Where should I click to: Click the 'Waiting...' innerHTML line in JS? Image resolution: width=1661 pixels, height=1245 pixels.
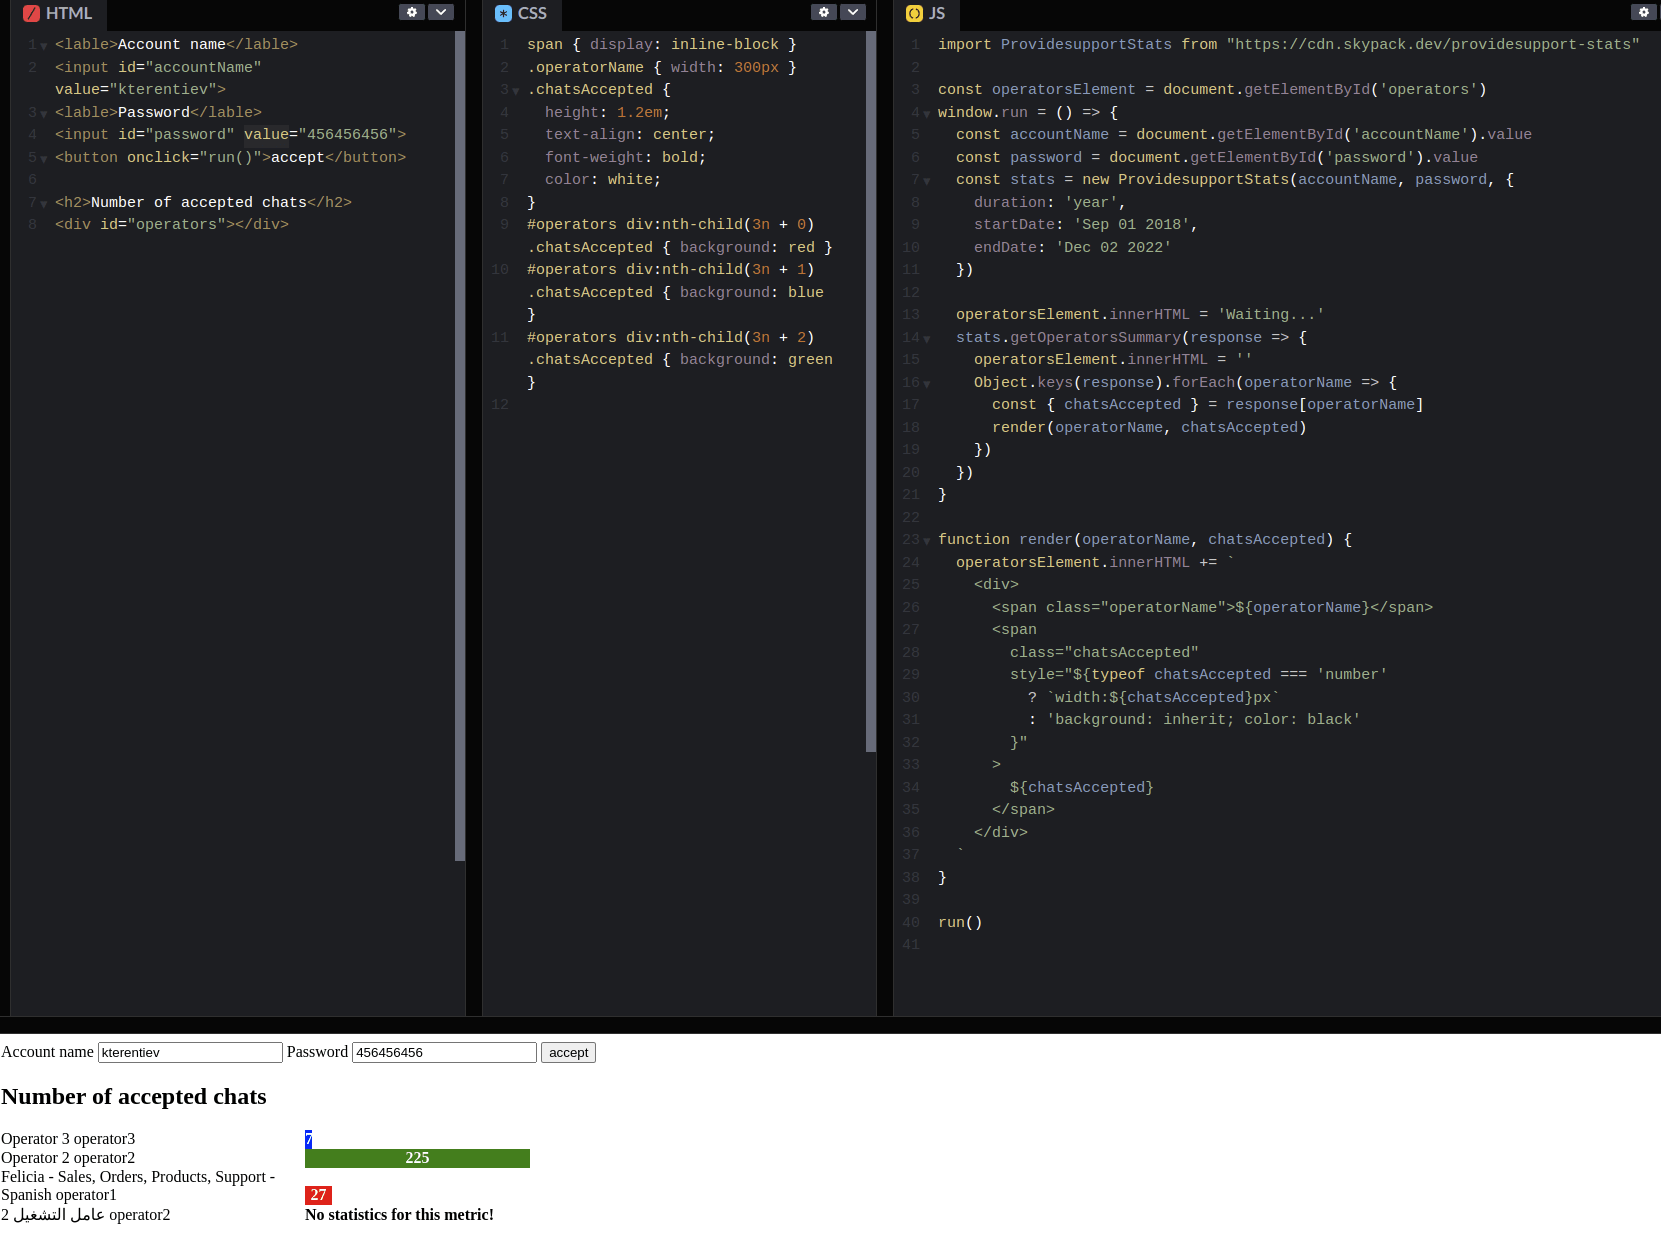(1140, 314)
